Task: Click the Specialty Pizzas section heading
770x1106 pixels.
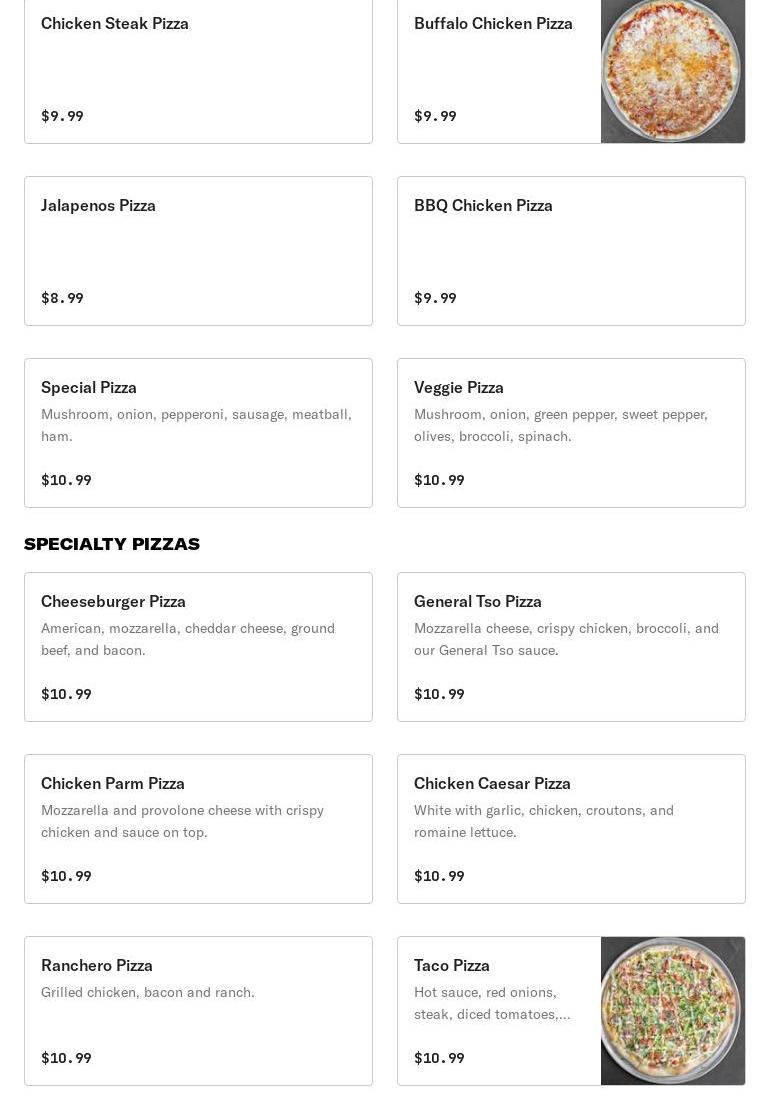Action: [112, 544]
